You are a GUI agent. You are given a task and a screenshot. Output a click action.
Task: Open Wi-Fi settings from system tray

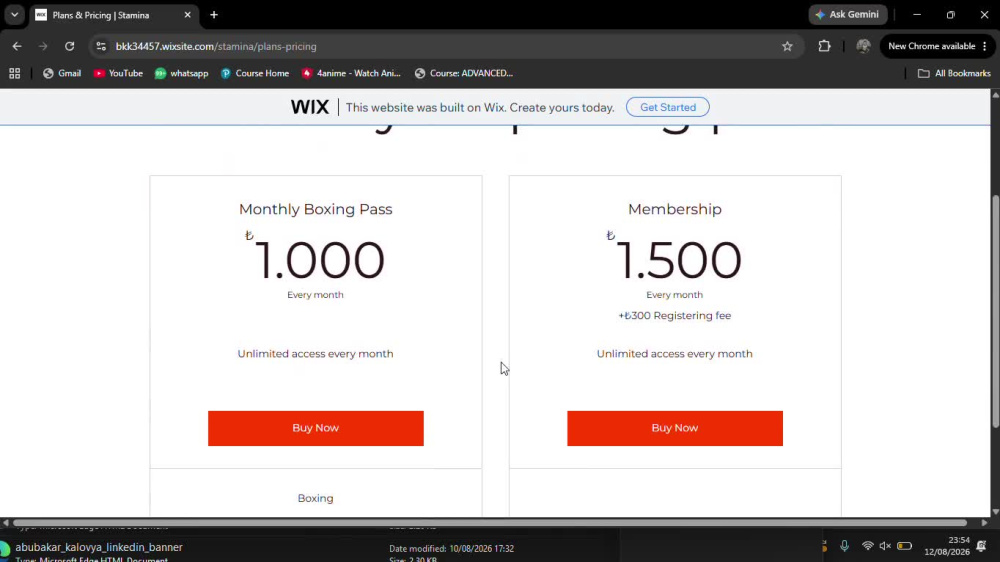[867, 546]
